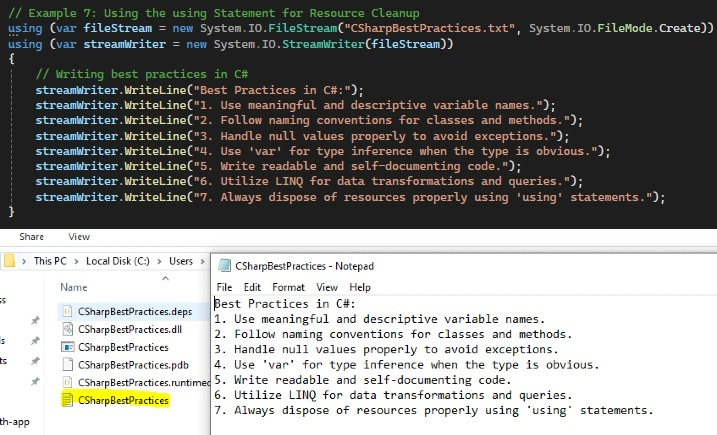
Task: Click Notepad line '7. Always dispose of resources'
Action: coord(434,410)
